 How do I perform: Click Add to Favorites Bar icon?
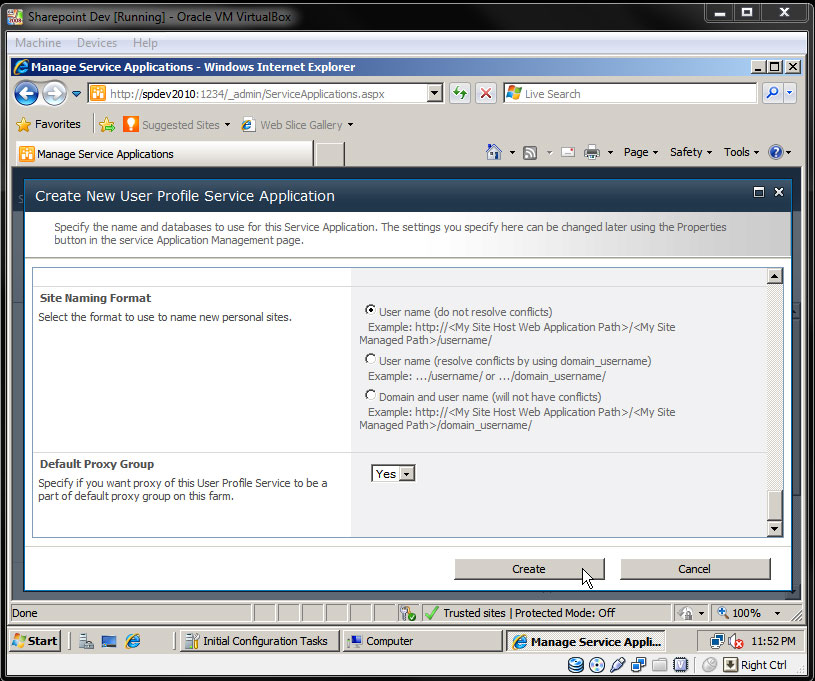click(x=107, y=125)
